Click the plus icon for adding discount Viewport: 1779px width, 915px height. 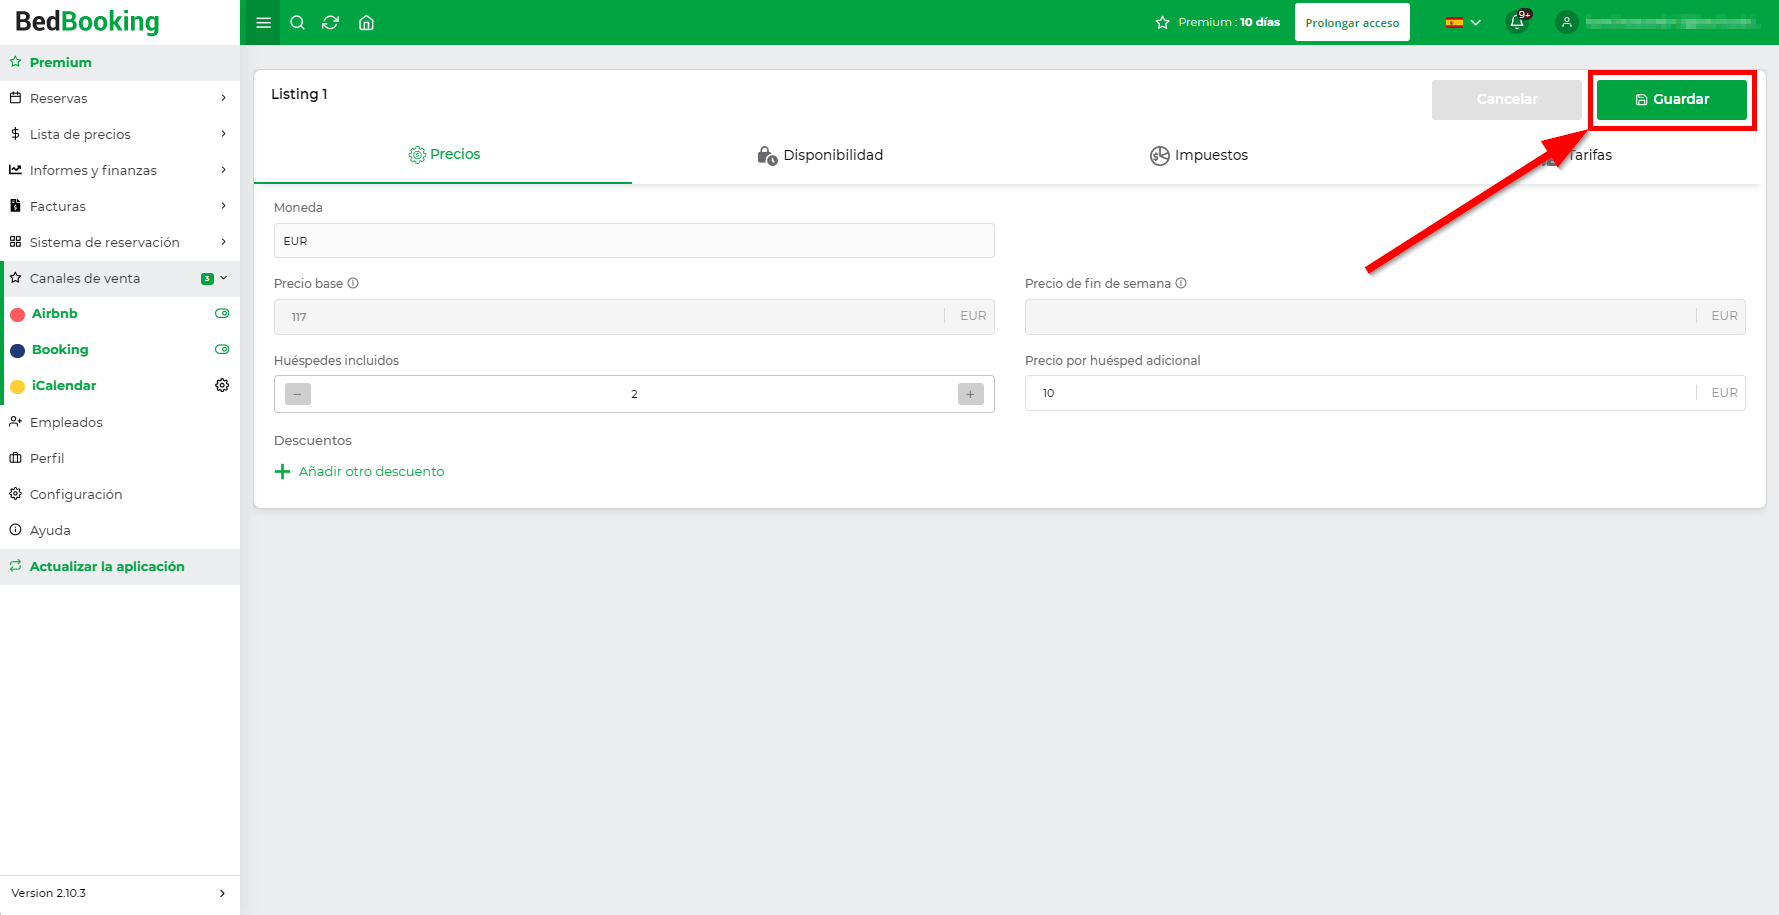pos(283,471)
